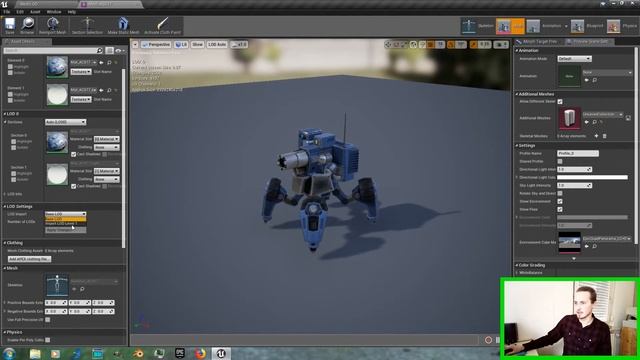Open Firefox from the taskbar
The image size is (640, 360).
click(200, 353)
